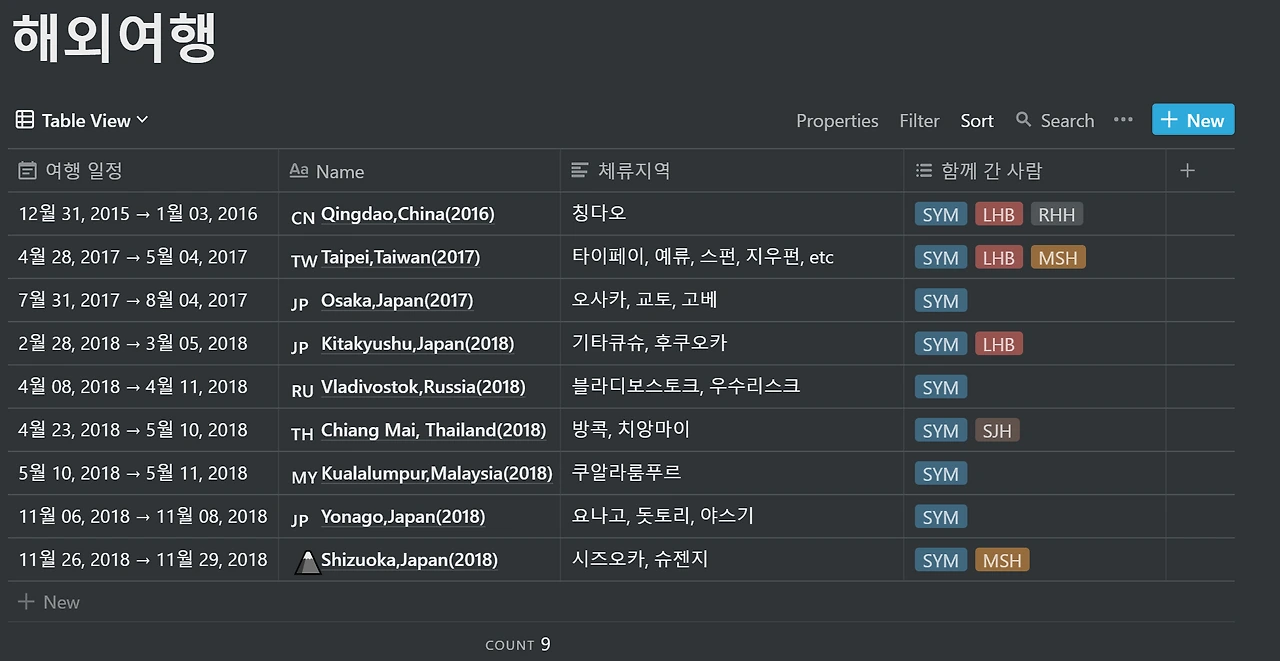Image resolution: width=1280 pixels, height=661 pixels.
Task: Open the Properties menu
Action: [x=837, y=121]
